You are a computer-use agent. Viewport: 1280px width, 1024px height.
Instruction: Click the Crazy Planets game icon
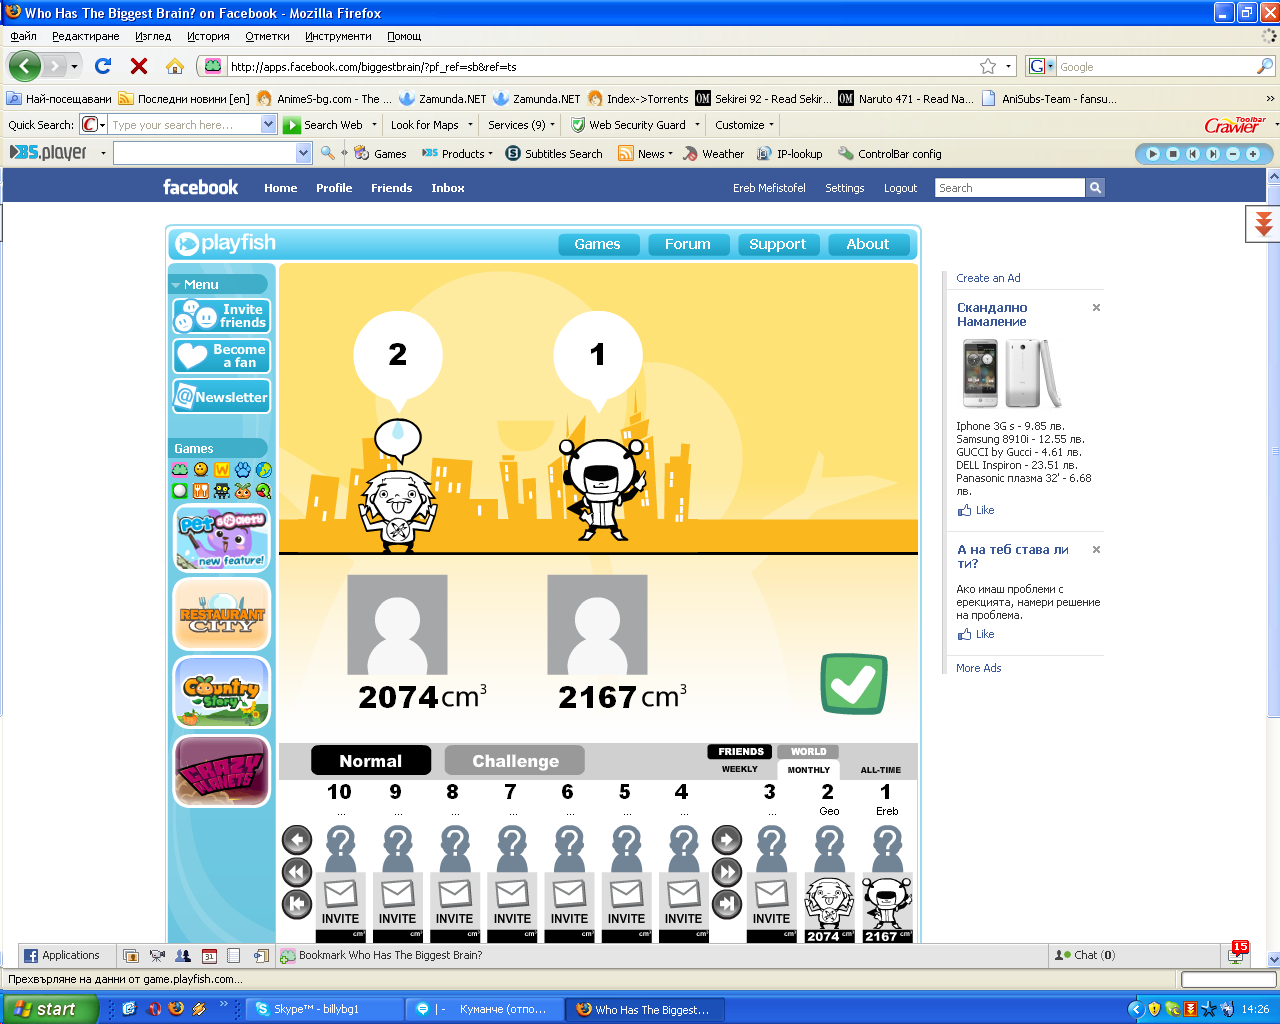point(221,771)
